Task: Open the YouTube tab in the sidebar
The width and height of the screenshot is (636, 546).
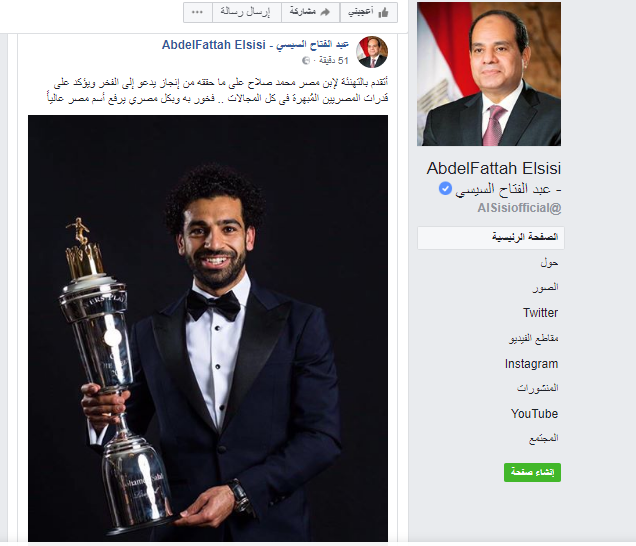Action: [x=534, y=414]
